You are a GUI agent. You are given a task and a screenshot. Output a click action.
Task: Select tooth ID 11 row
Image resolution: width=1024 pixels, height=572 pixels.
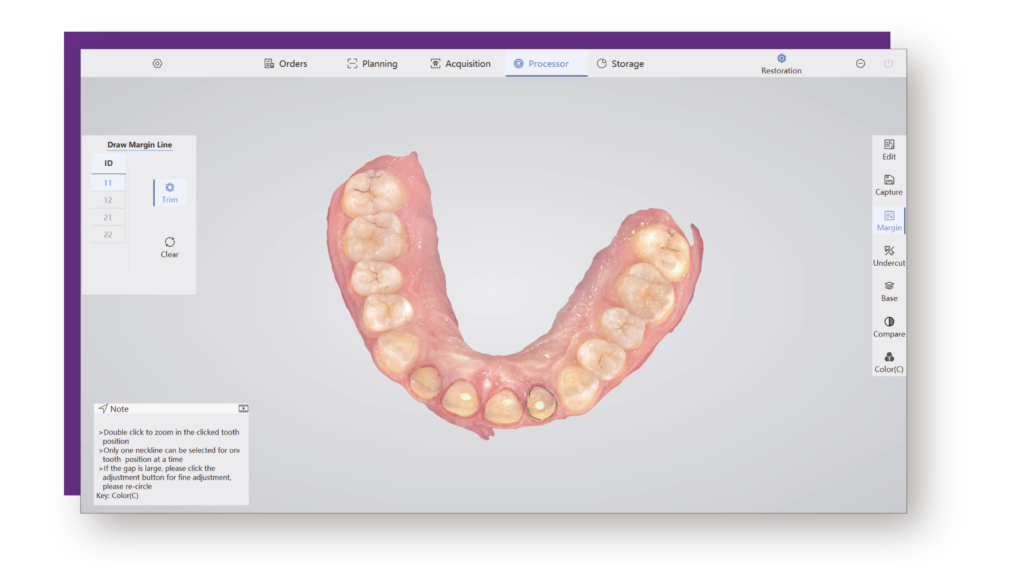point(108,183)
